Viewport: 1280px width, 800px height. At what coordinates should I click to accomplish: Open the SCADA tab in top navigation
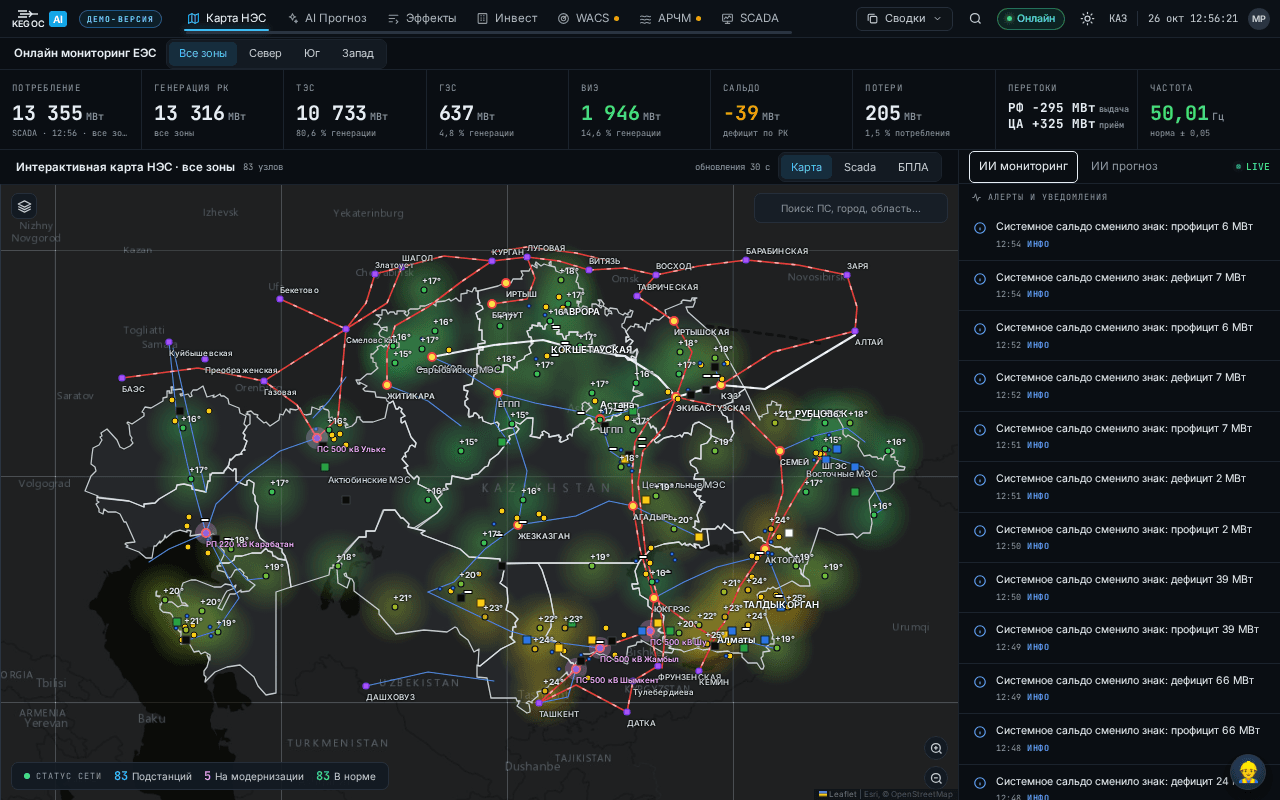(750, 18)
